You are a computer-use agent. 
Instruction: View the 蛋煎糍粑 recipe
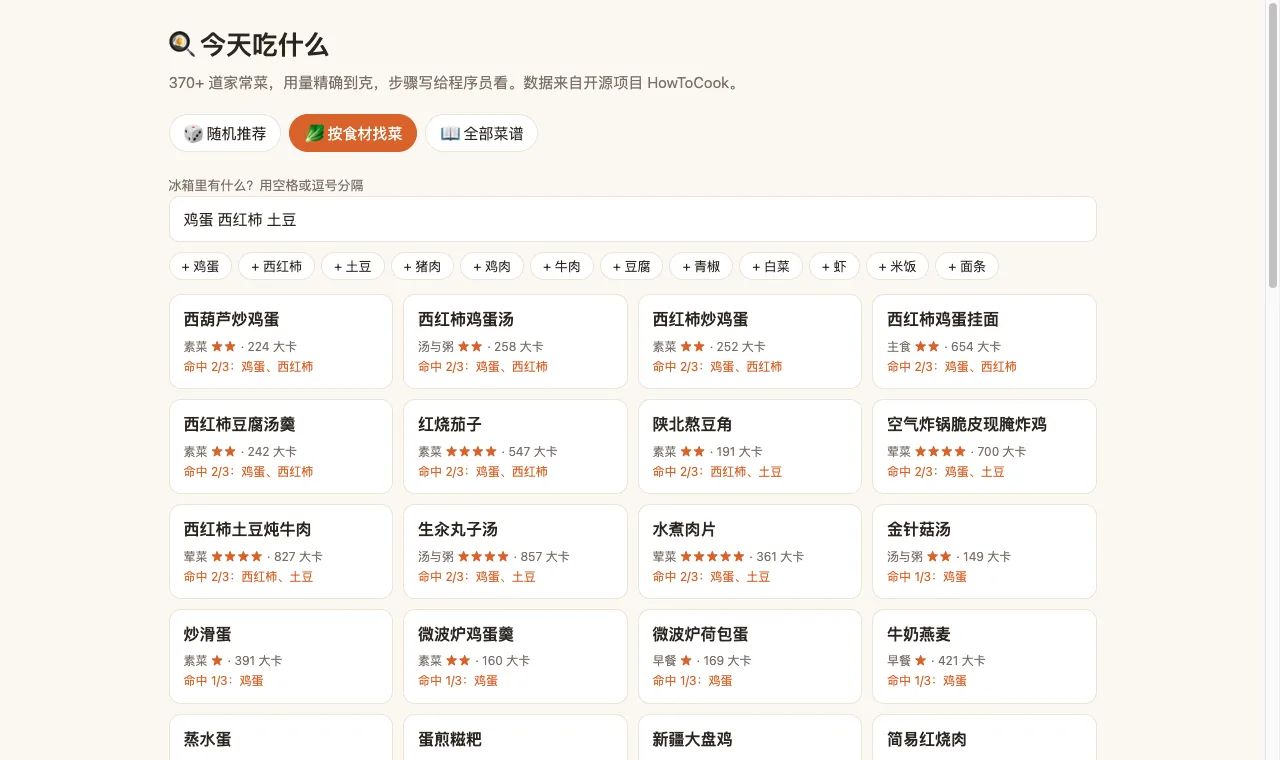point(515,737)
